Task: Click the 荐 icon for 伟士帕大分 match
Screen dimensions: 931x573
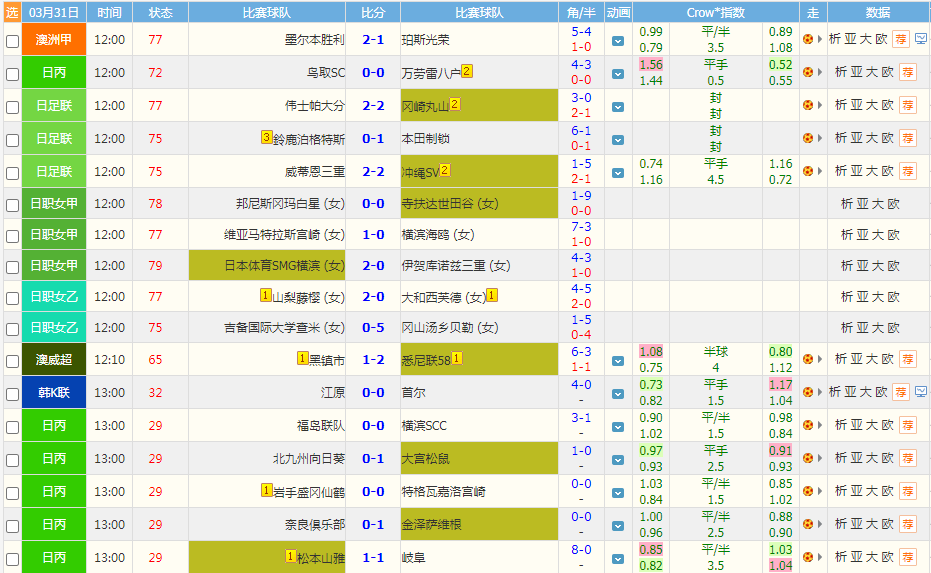Action: 907,105
